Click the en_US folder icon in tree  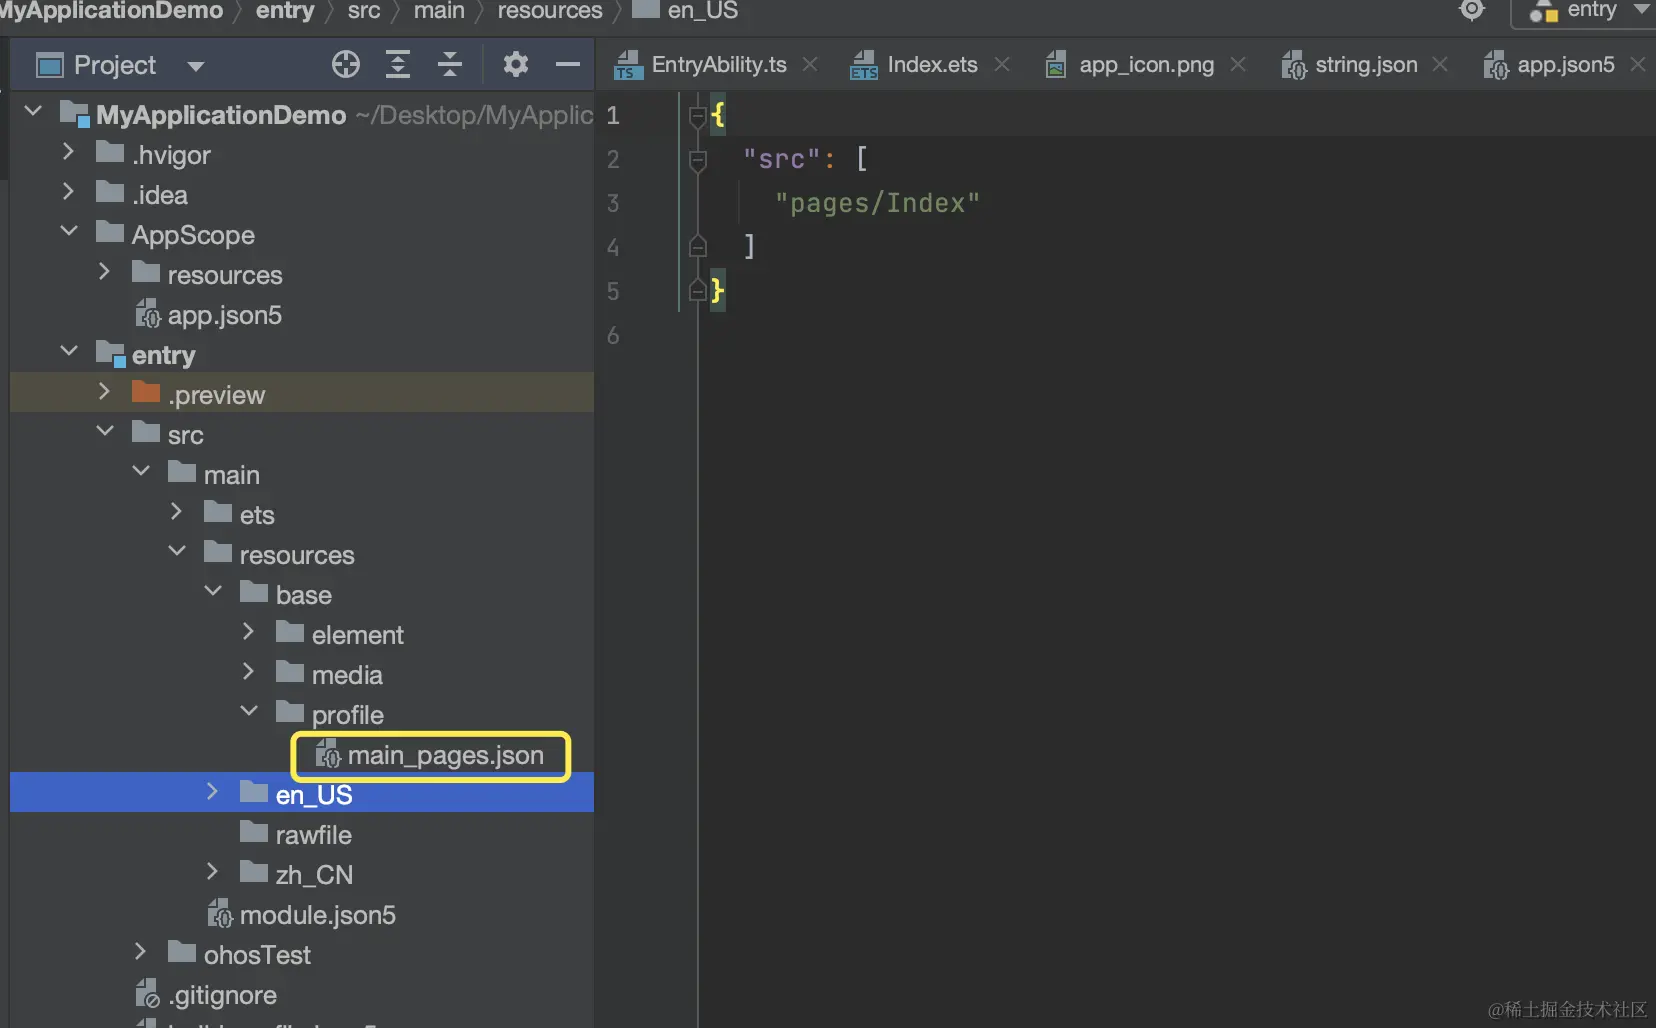[254, 792]
